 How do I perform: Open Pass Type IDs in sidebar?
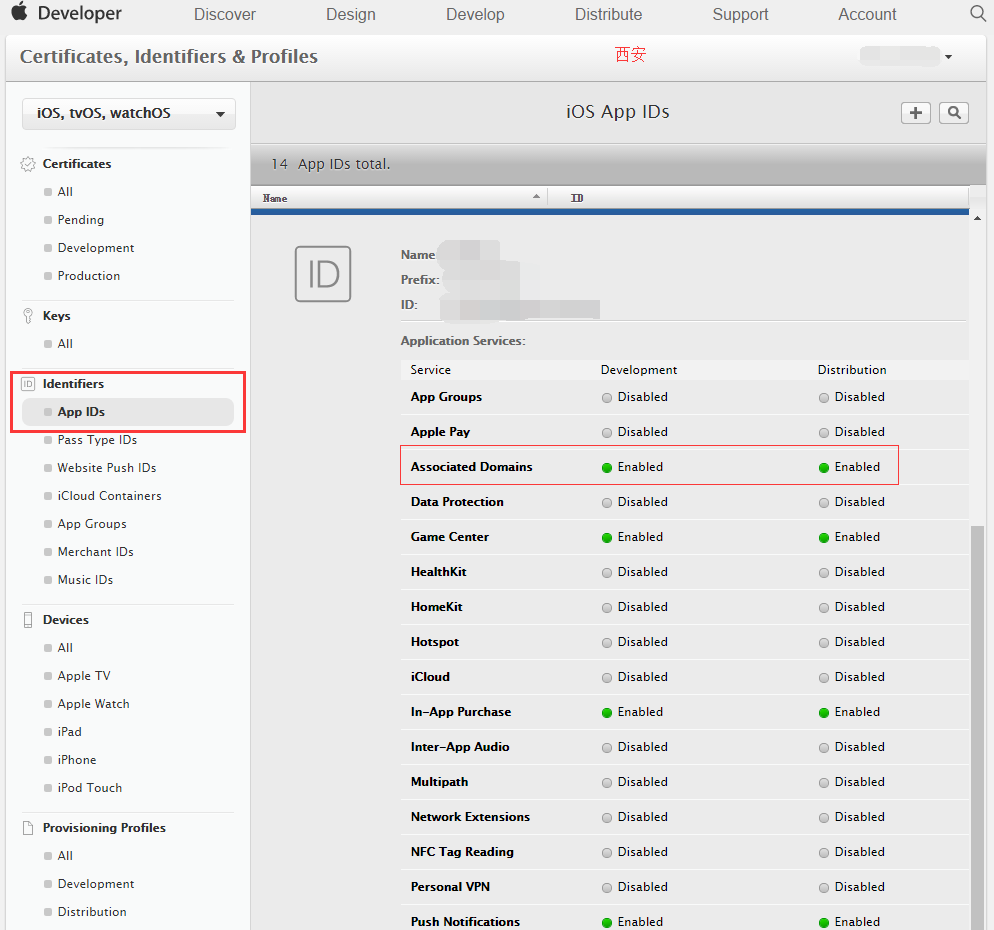(x=97, y=440)
